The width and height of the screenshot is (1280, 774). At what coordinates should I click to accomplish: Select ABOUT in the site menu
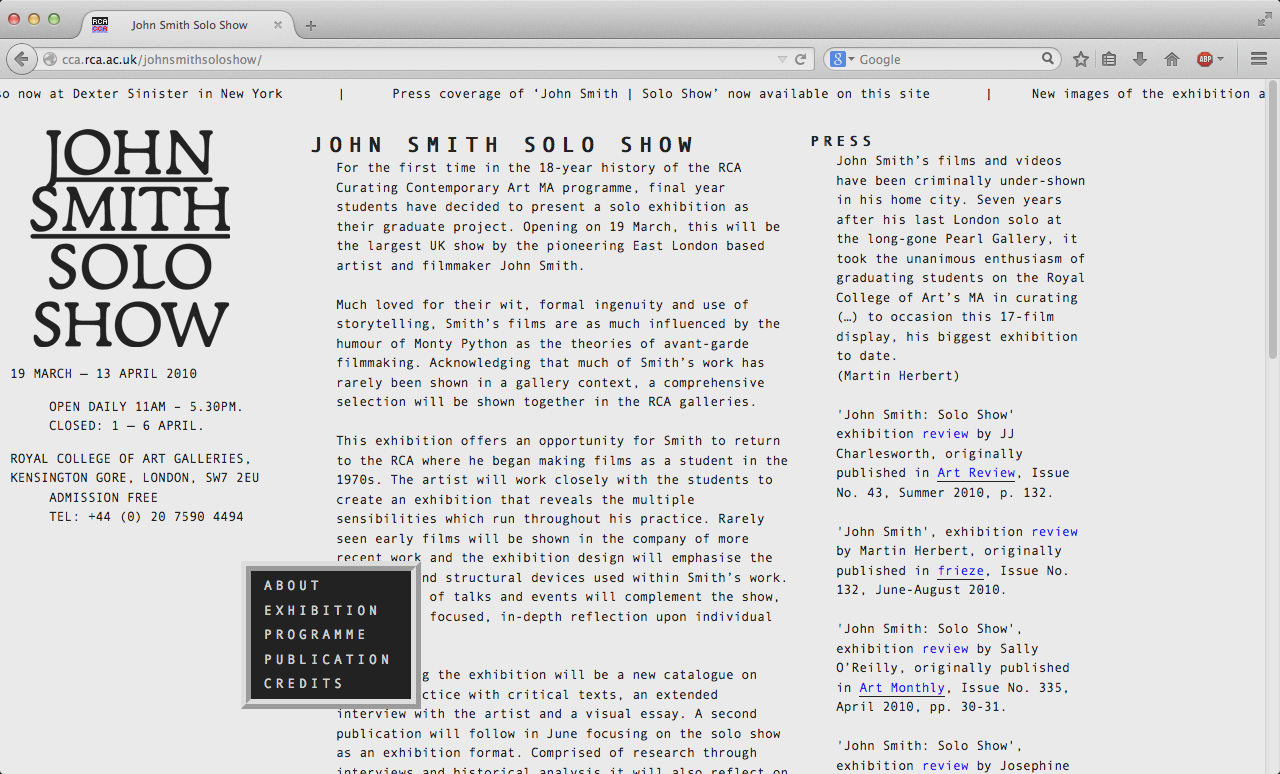[x=292, y=586]
